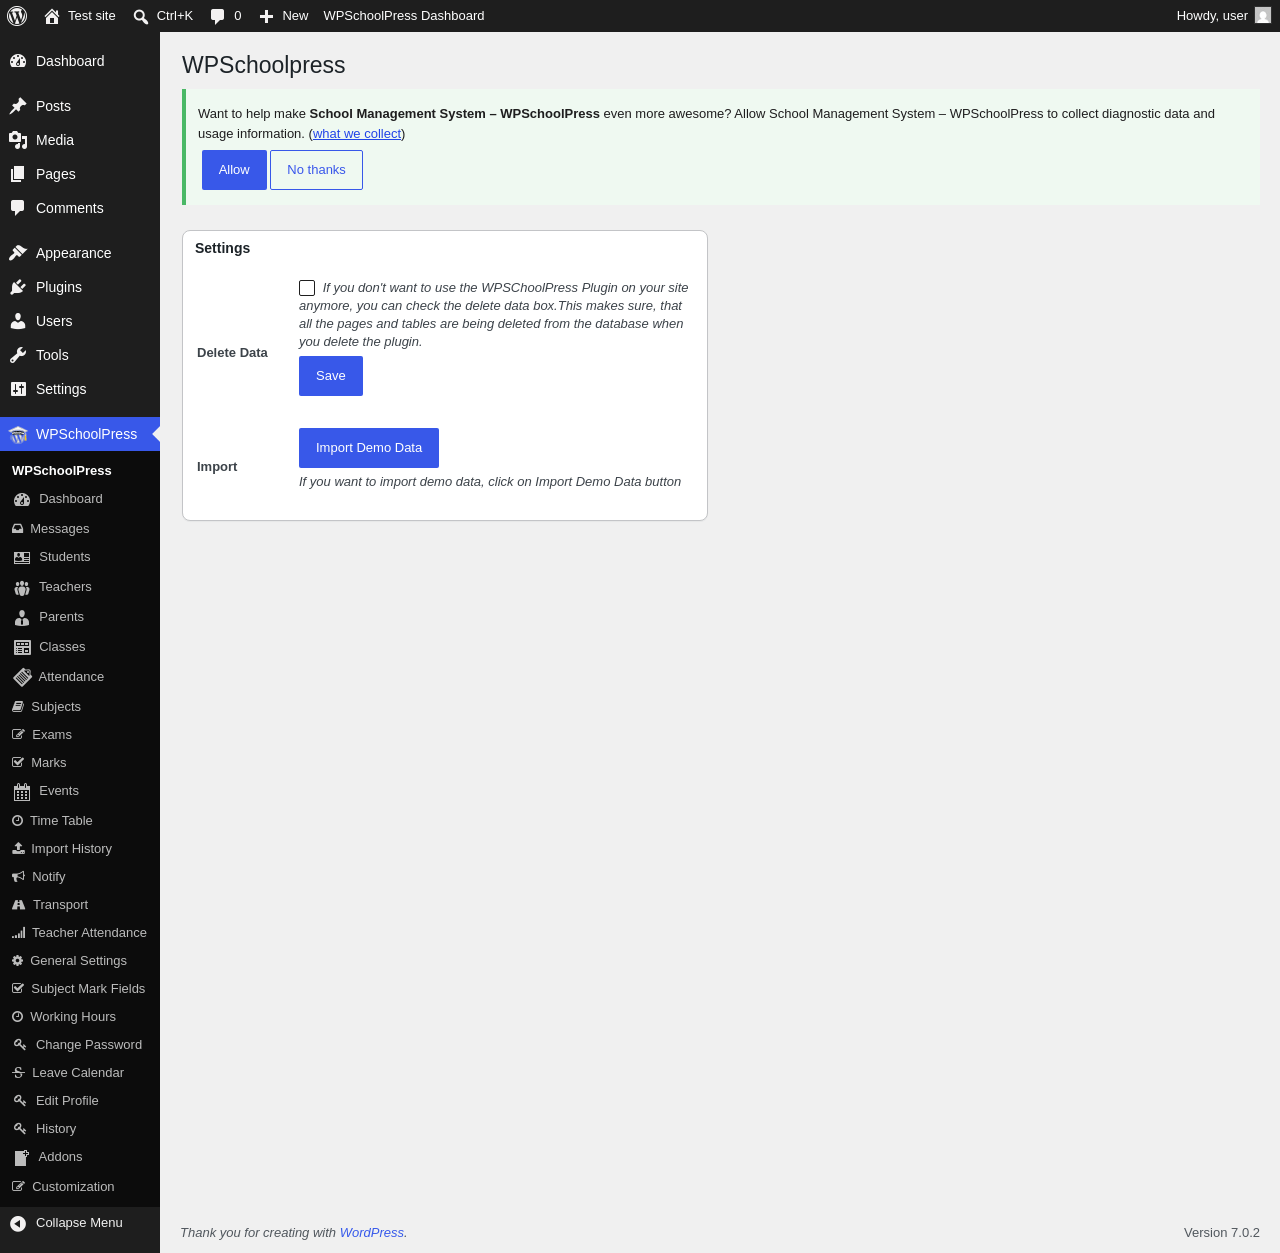1280x1253 pixels.
Task: Click the Events calendar icon
Action: (x=22, y=792)
